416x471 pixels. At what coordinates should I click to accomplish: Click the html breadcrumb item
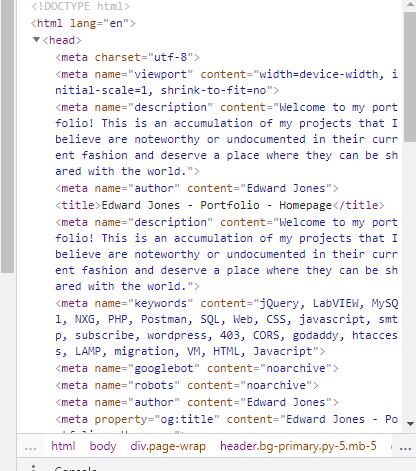(63, 446)
